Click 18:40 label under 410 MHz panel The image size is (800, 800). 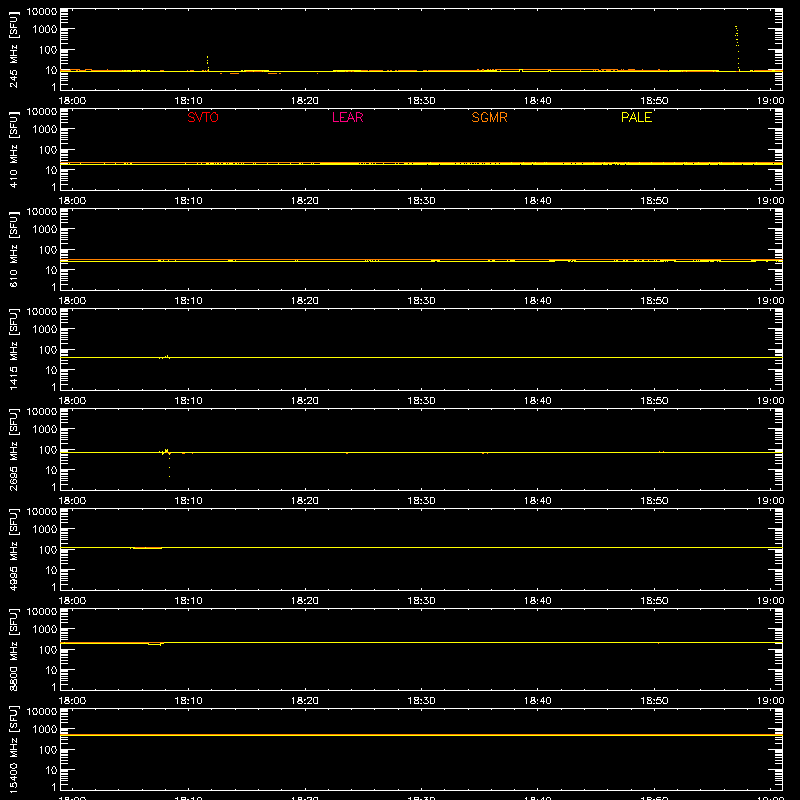(x=537, y=201)
